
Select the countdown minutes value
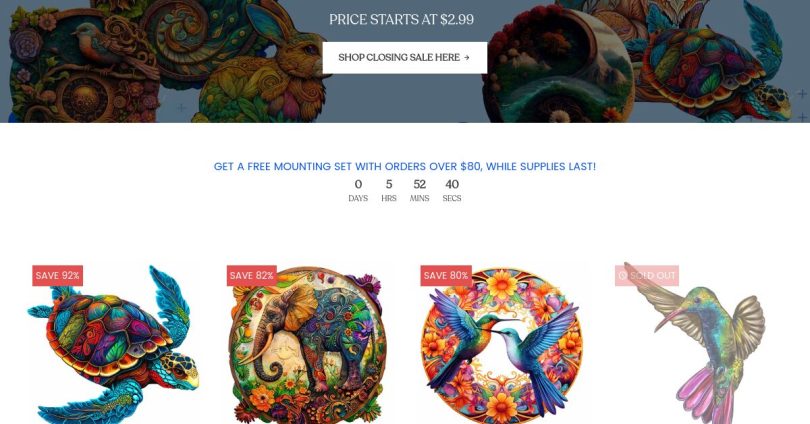(419, 184)
